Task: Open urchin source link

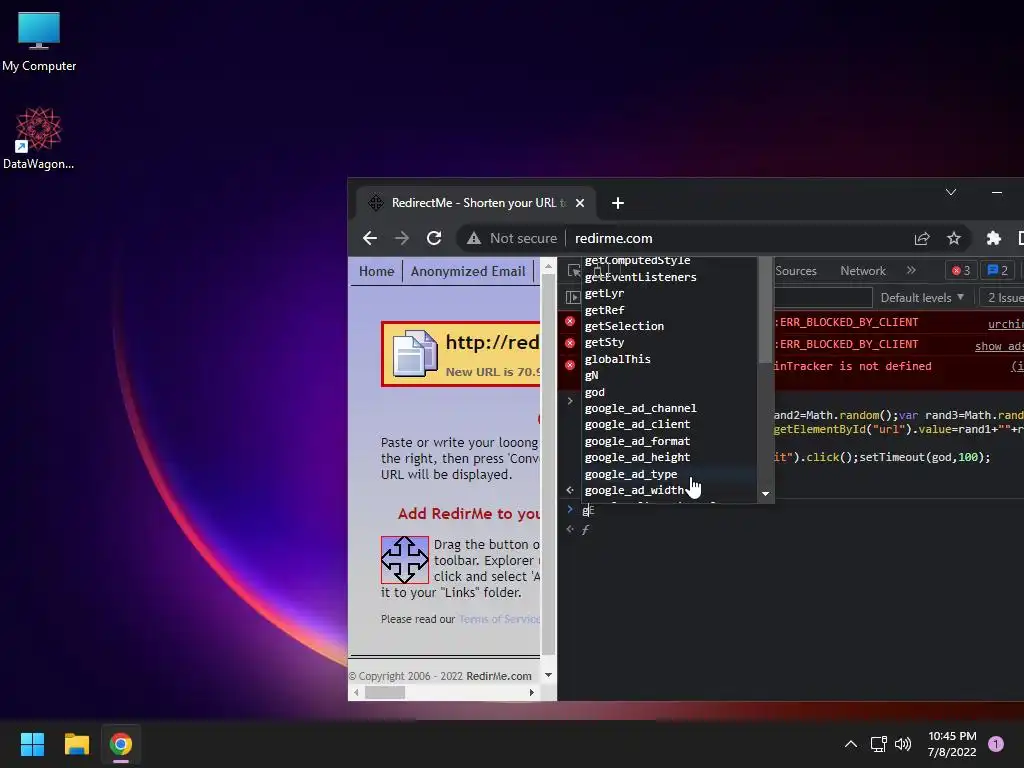Action: tap(1005, 324)
